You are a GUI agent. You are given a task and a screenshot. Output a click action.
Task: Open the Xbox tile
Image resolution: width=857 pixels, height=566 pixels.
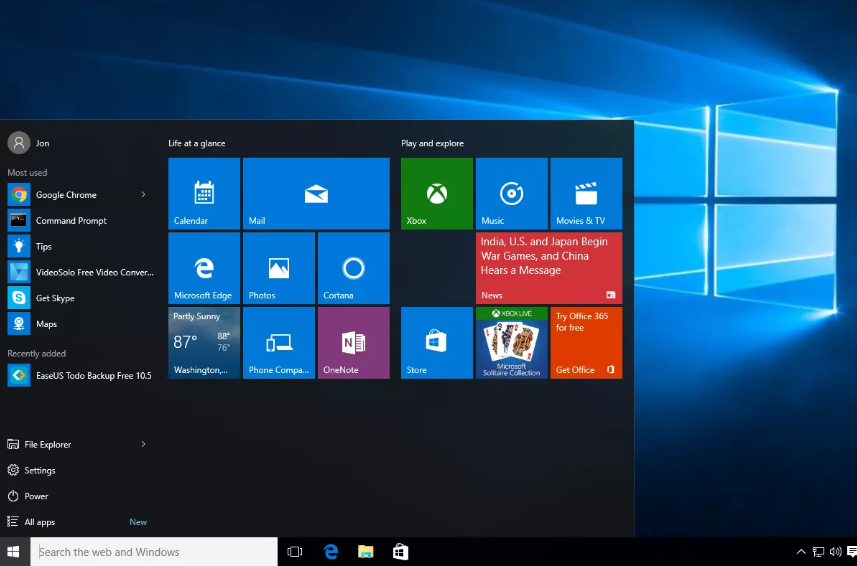[437, 193]
